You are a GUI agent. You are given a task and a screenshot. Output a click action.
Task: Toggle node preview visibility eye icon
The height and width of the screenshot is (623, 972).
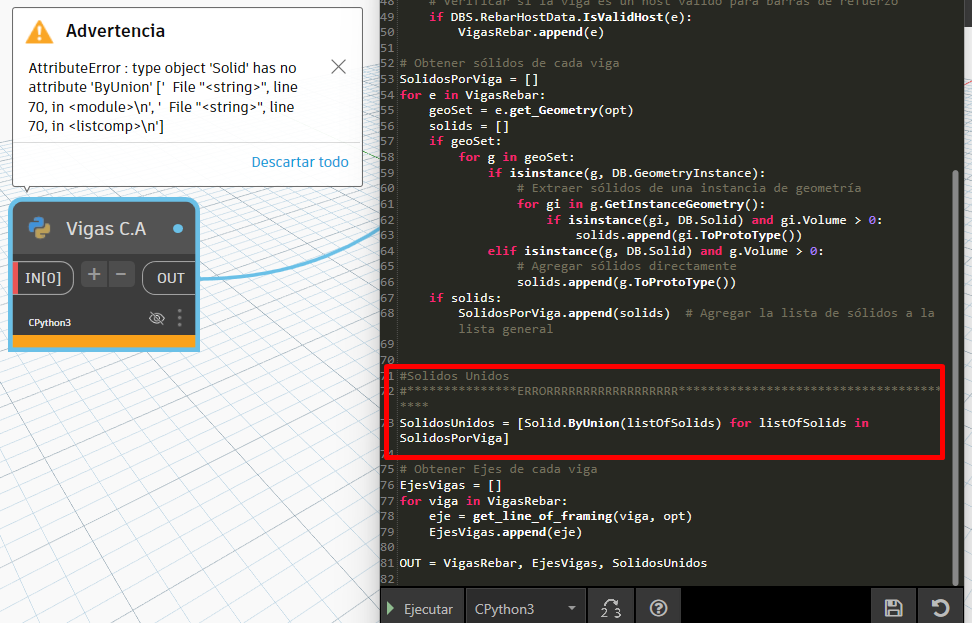coord(157,319)
